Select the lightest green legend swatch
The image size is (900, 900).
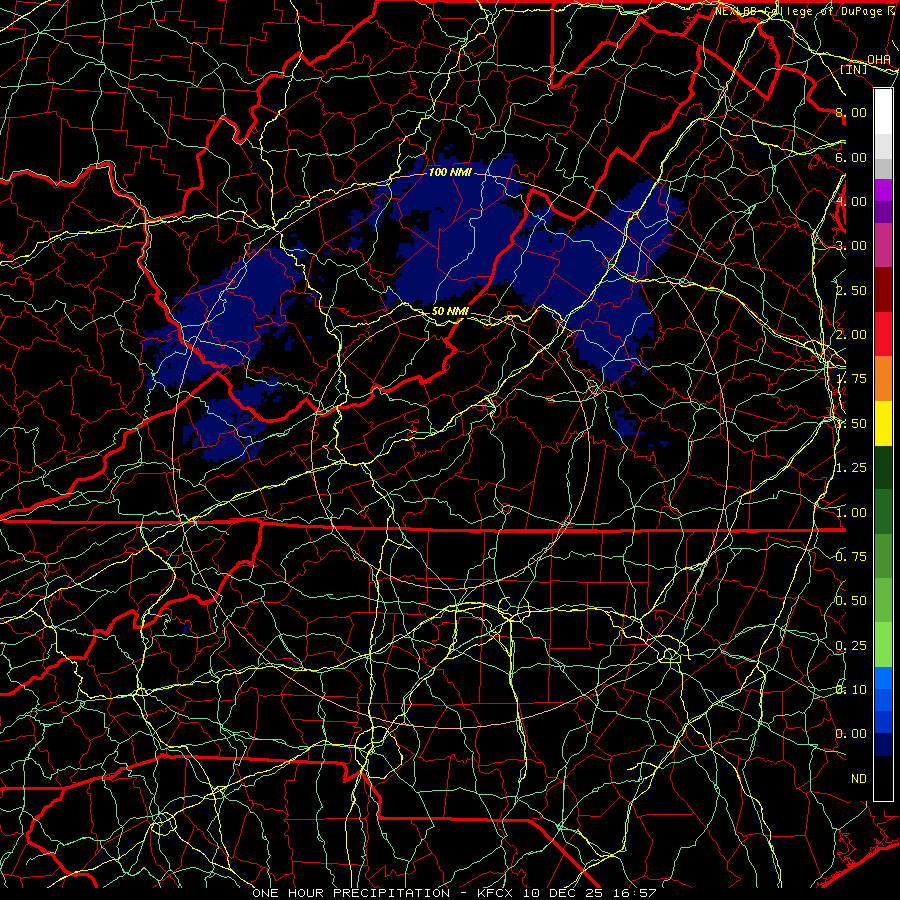click(883, 645)
